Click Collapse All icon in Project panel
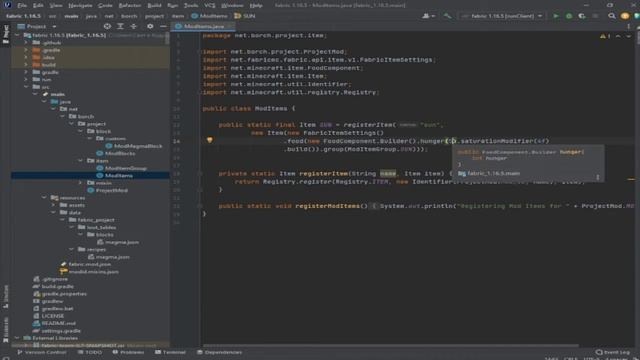Screen dimensions: 640x360 click(x=133, y=26)
